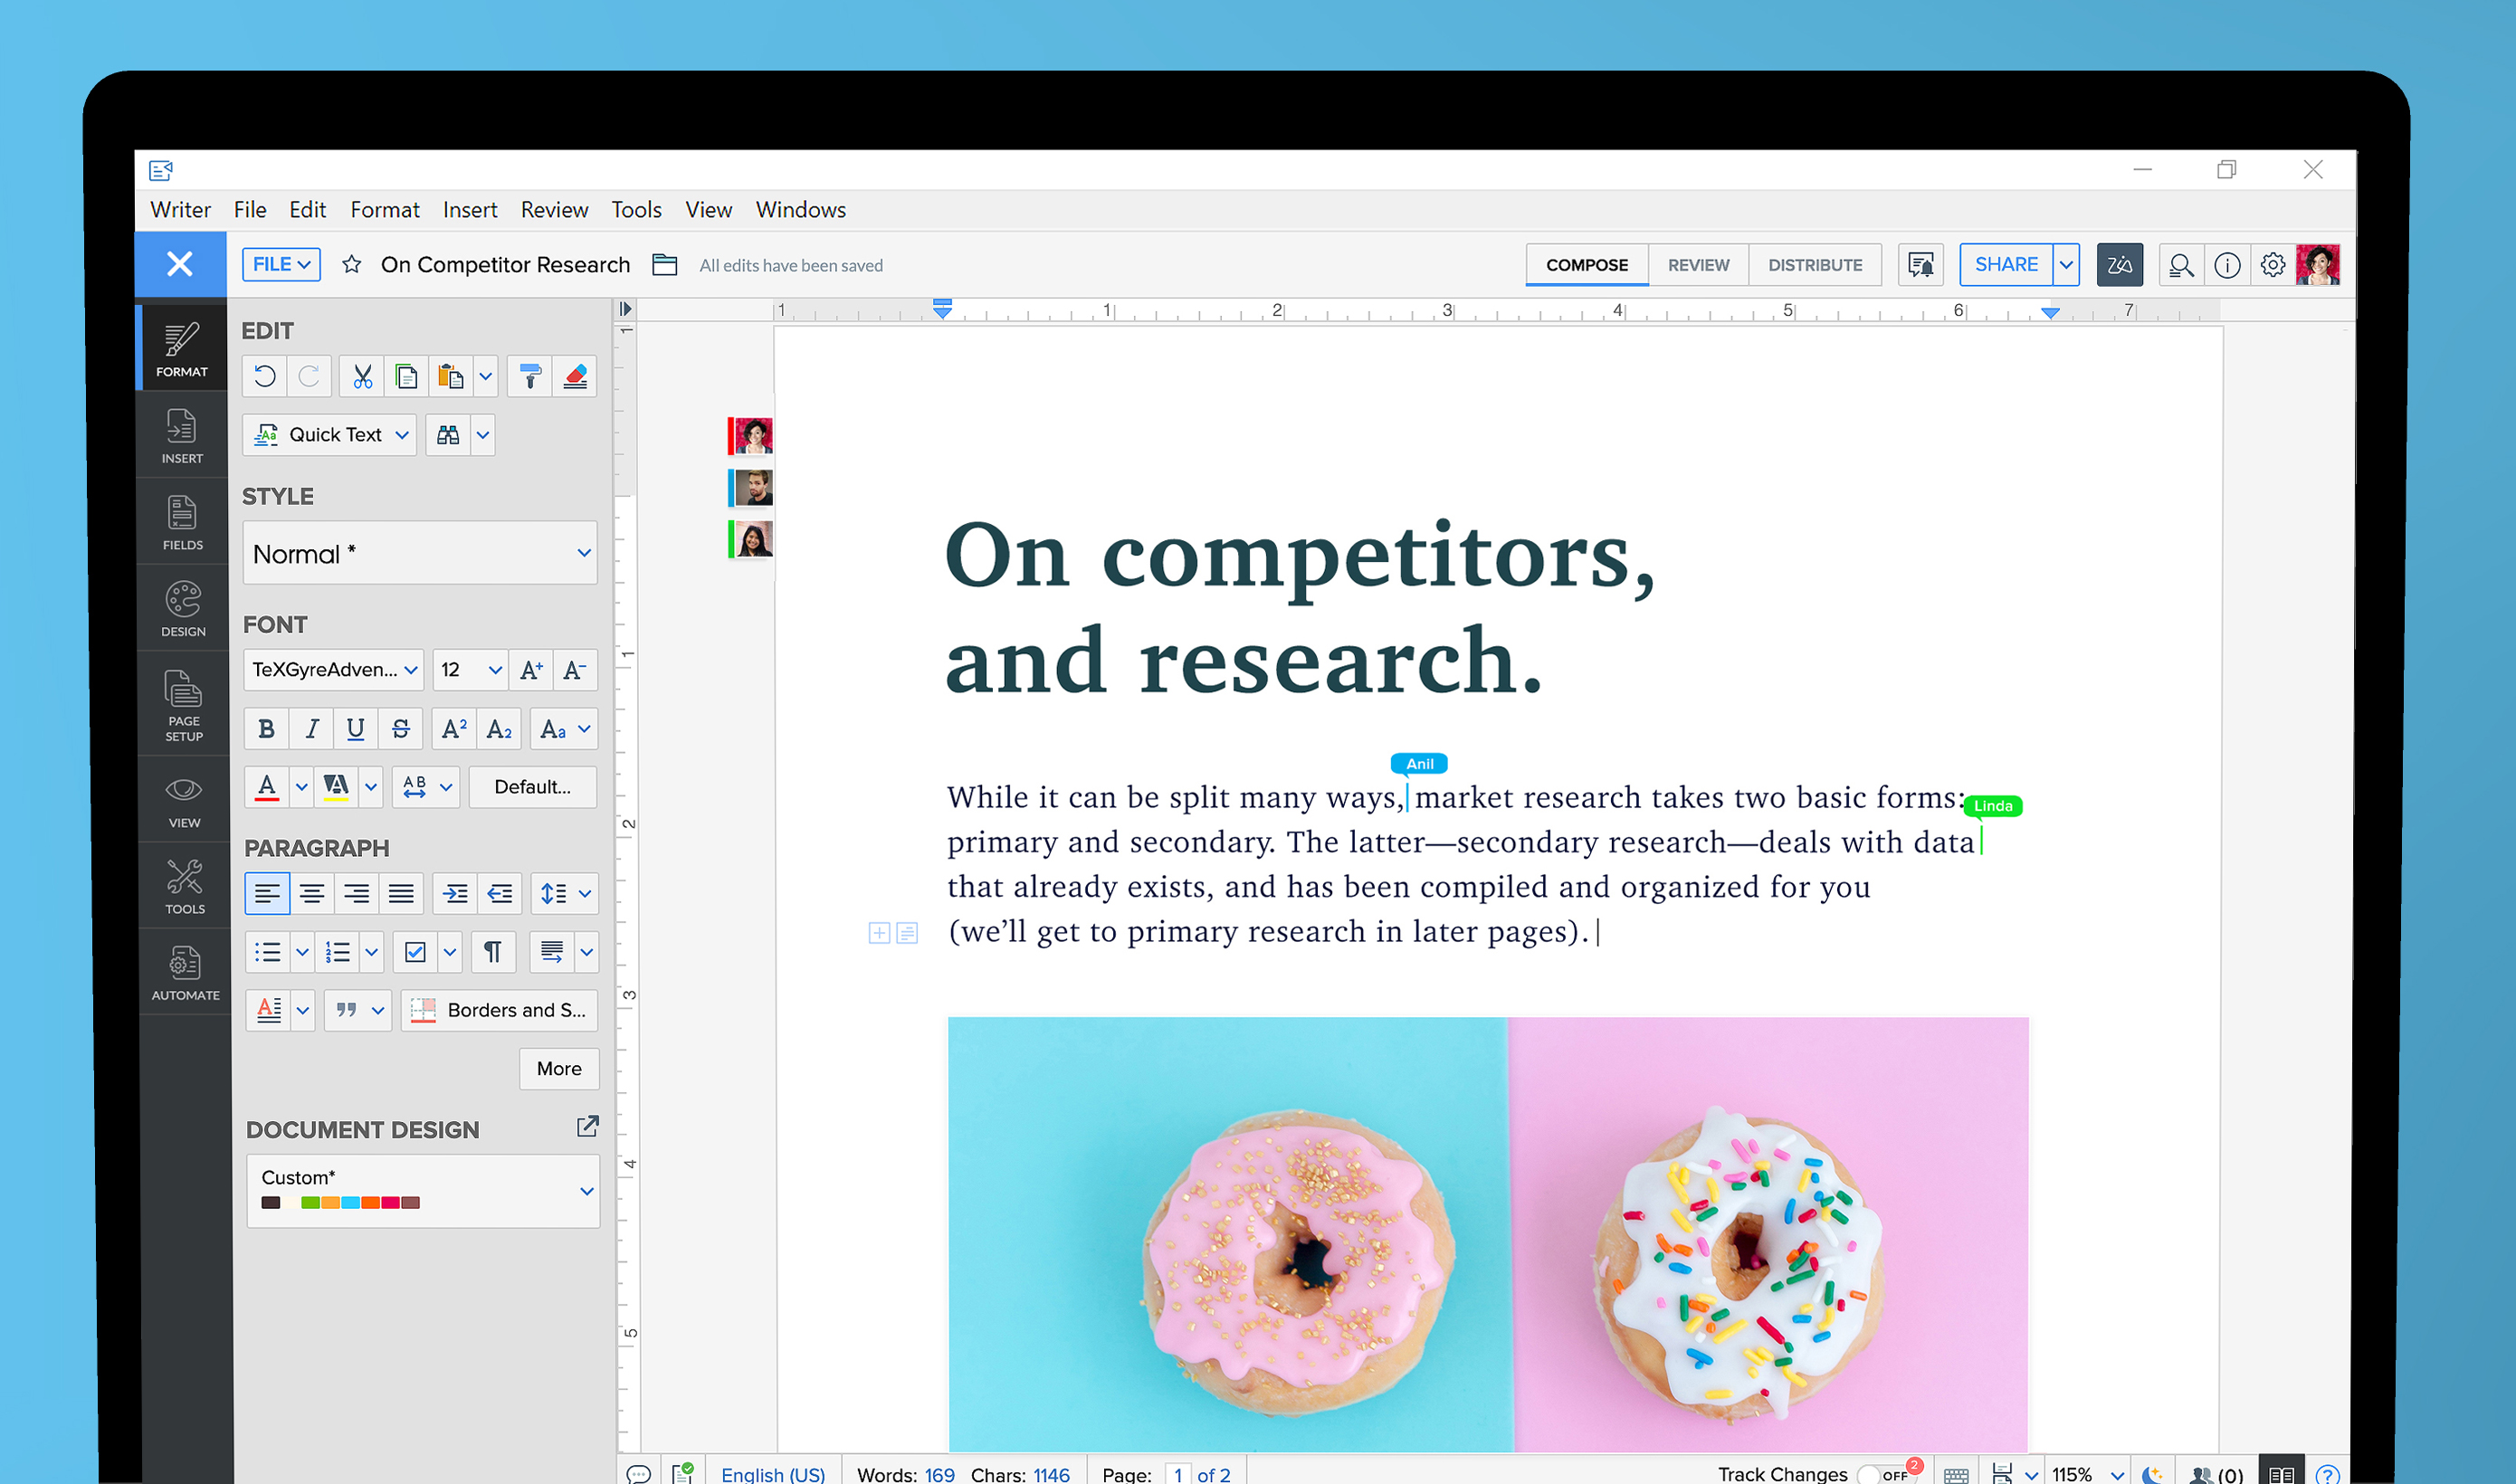Apply strikethrough formatting
The height and width of the screenshot is (1484, 2516).
click(x=400, y=729)
